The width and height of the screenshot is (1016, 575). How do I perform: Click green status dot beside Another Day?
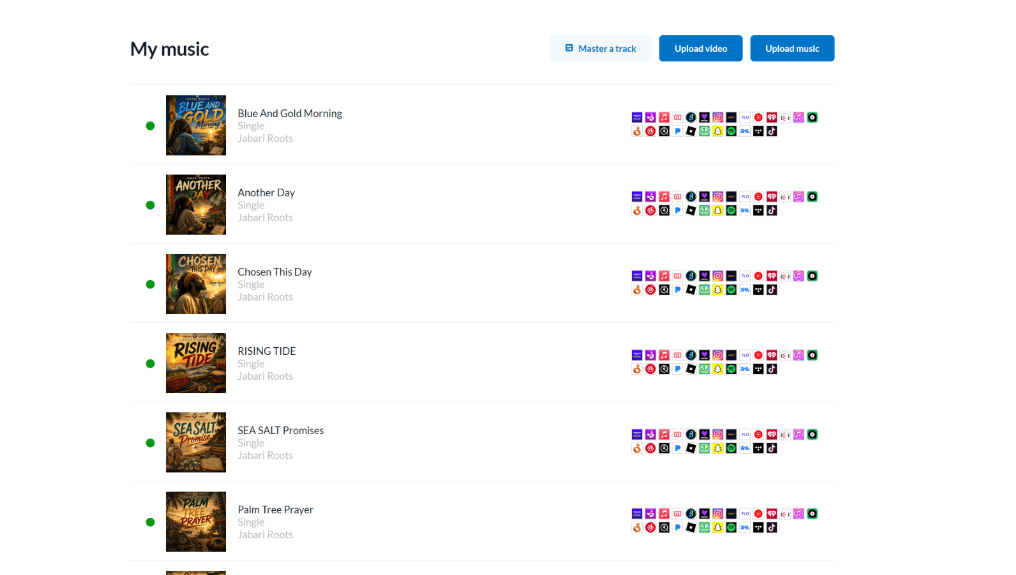click(x=150, y=205)
